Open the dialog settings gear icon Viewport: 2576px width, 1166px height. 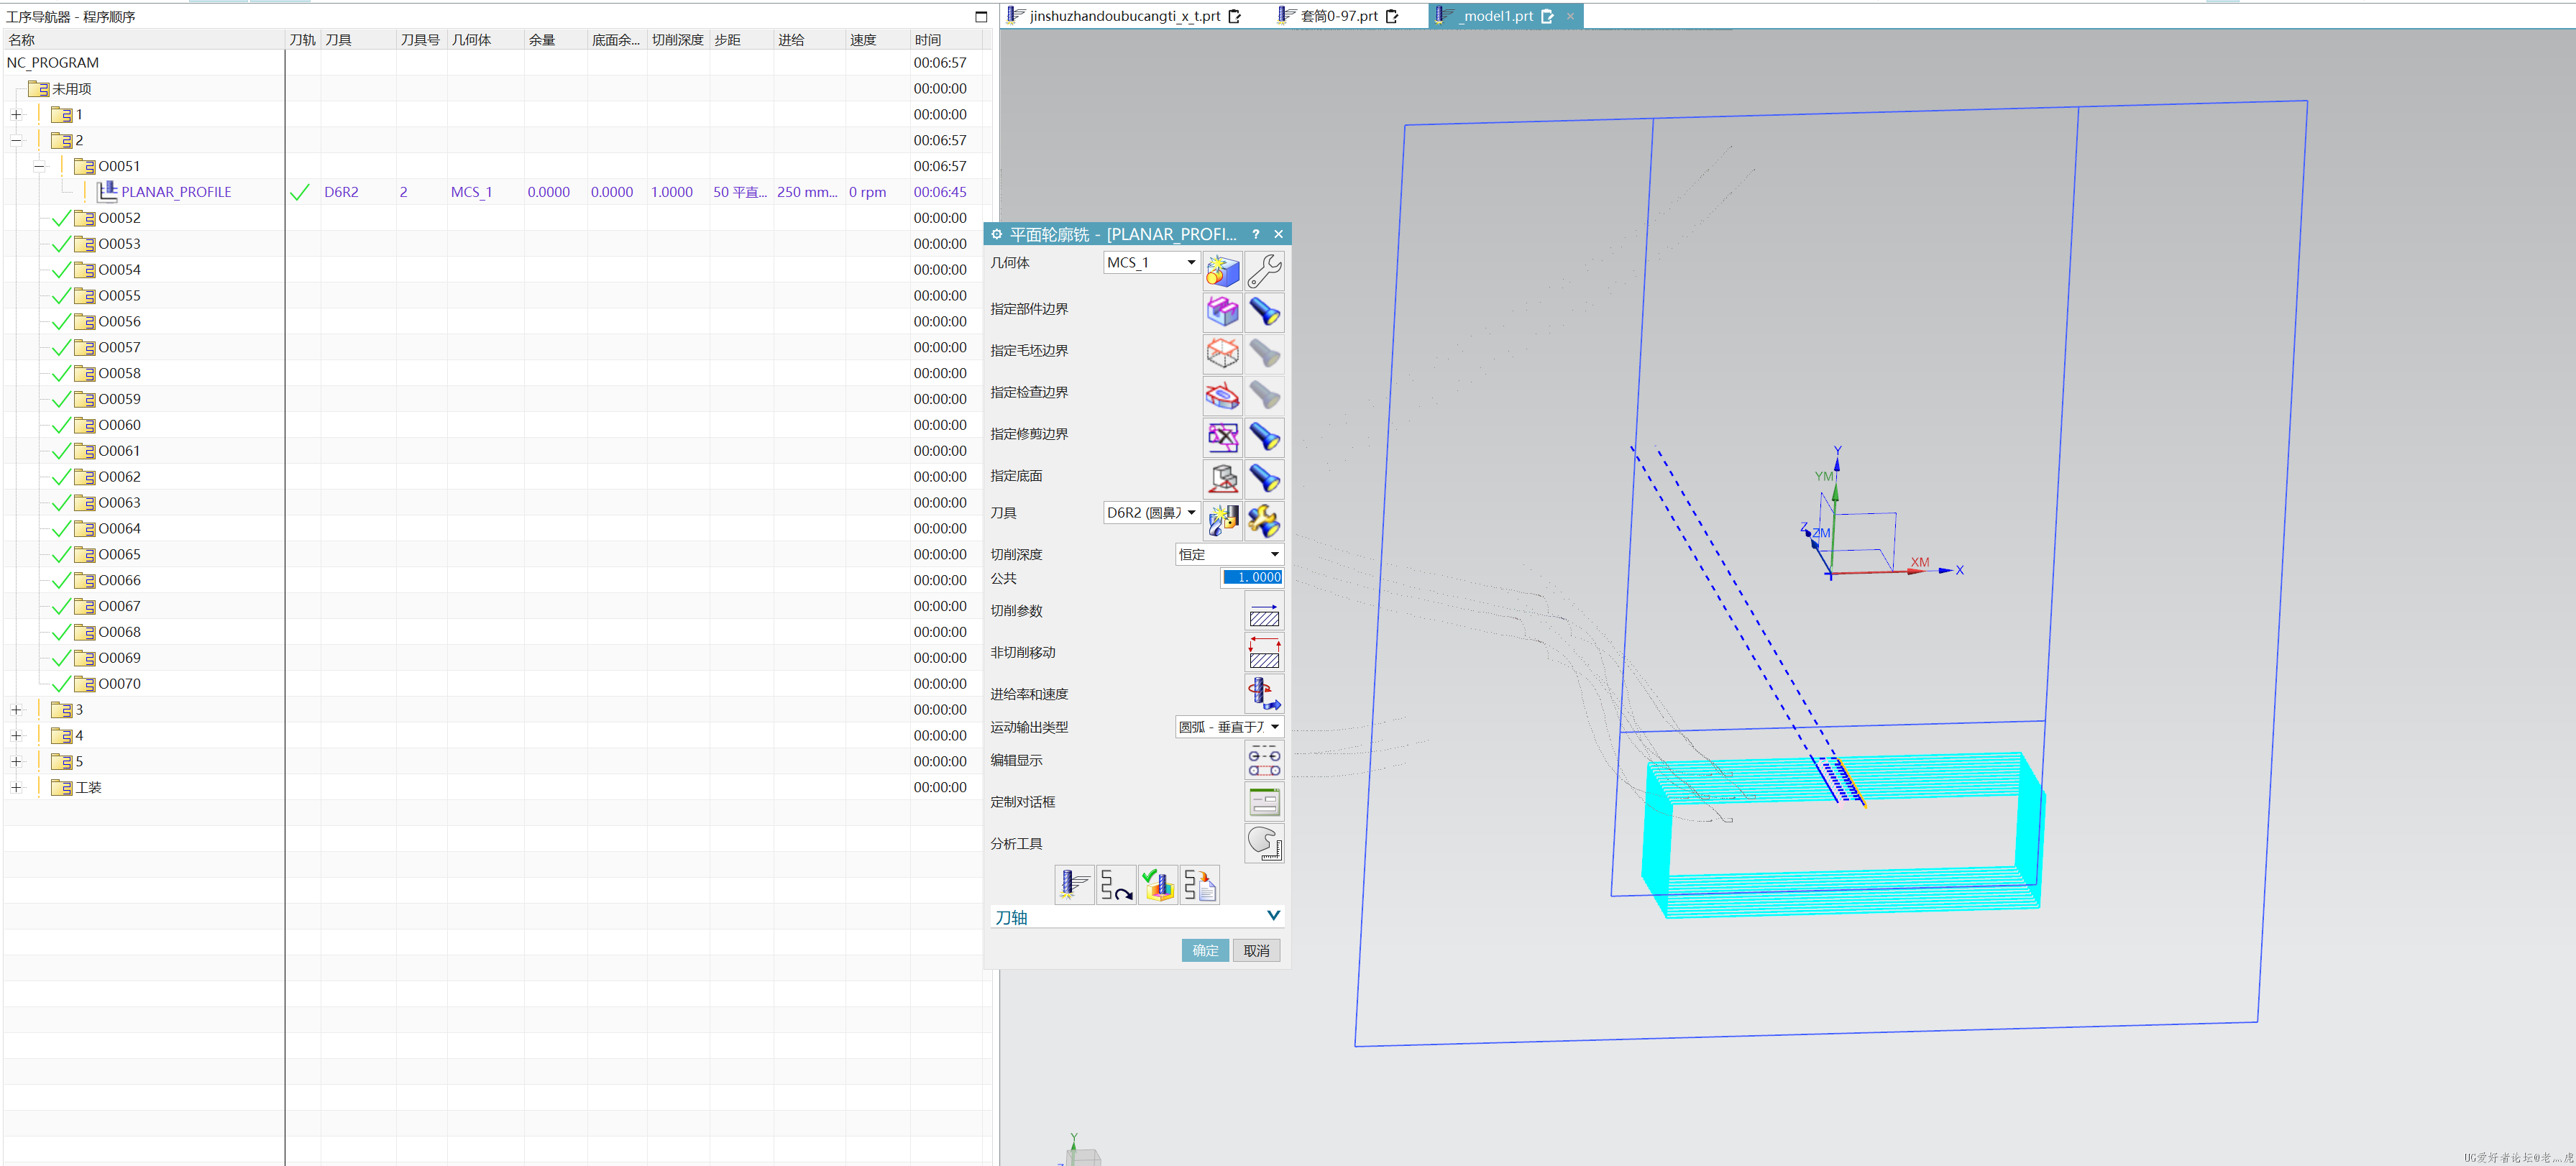996,234
